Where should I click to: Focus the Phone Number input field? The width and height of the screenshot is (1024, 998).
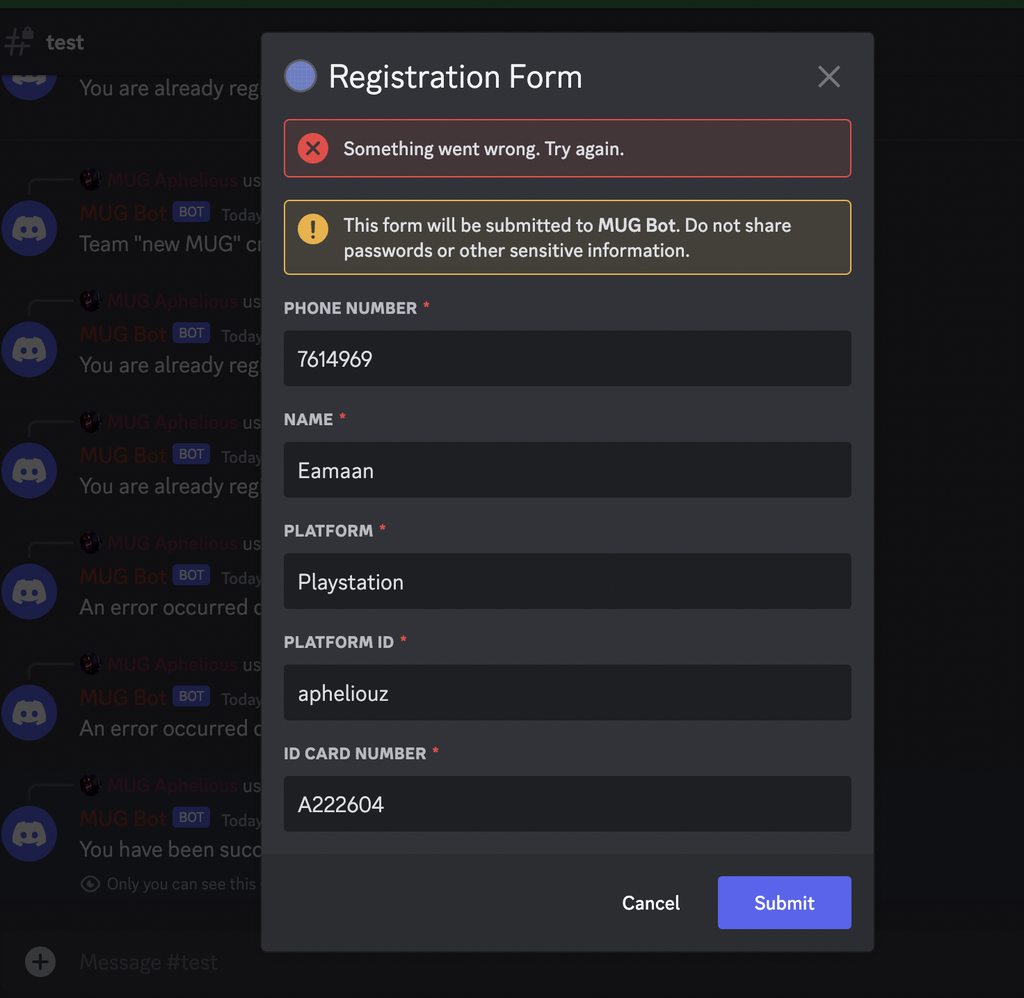(567, 359)
